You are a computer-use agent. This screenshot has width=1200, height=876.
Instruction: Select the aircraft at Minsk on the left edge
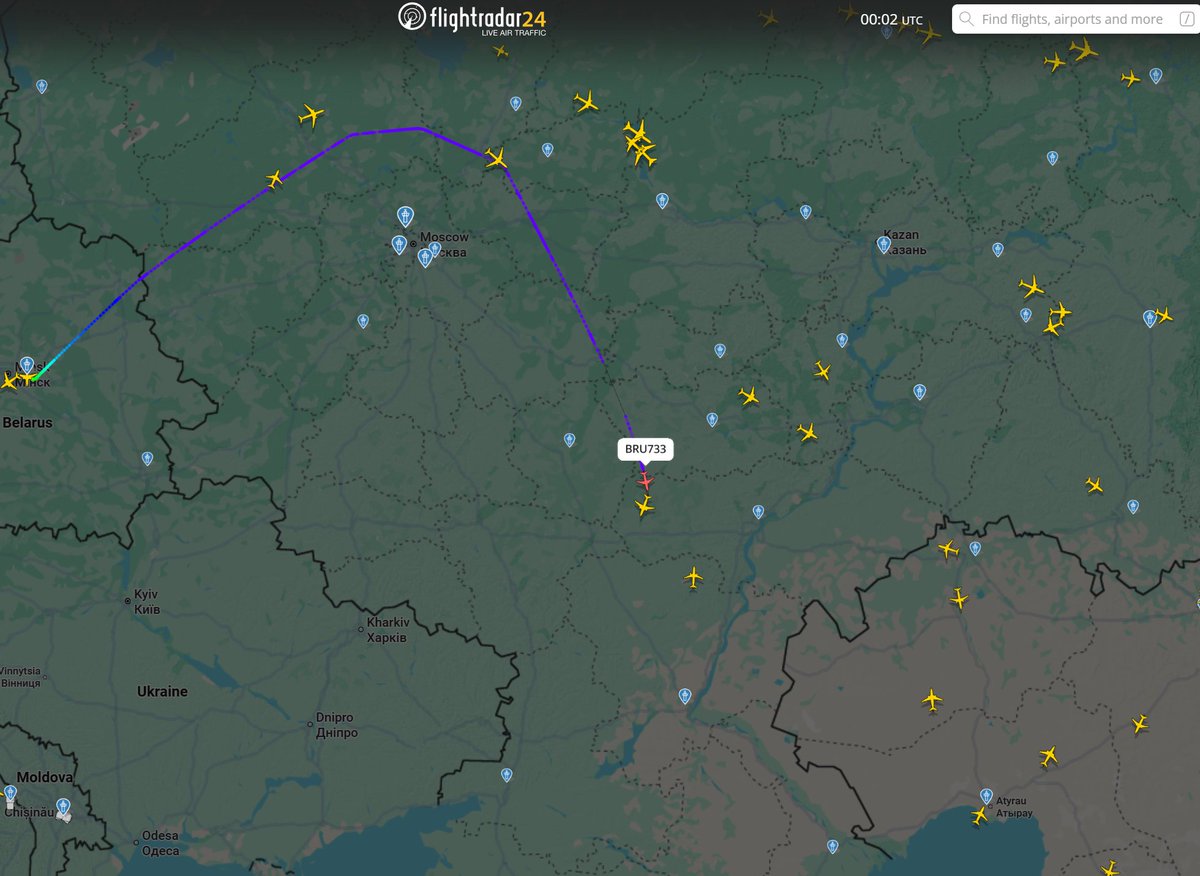tap(9, 381)
